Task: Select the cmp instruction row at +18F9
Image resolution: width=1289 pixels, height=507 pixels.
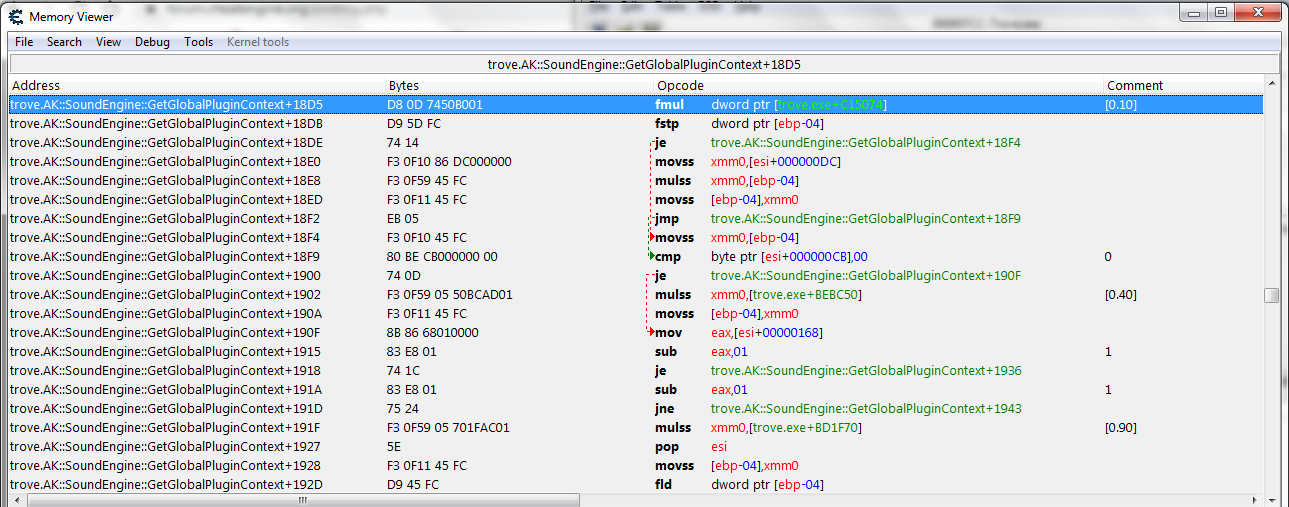Action: click(x=635, y=256)
